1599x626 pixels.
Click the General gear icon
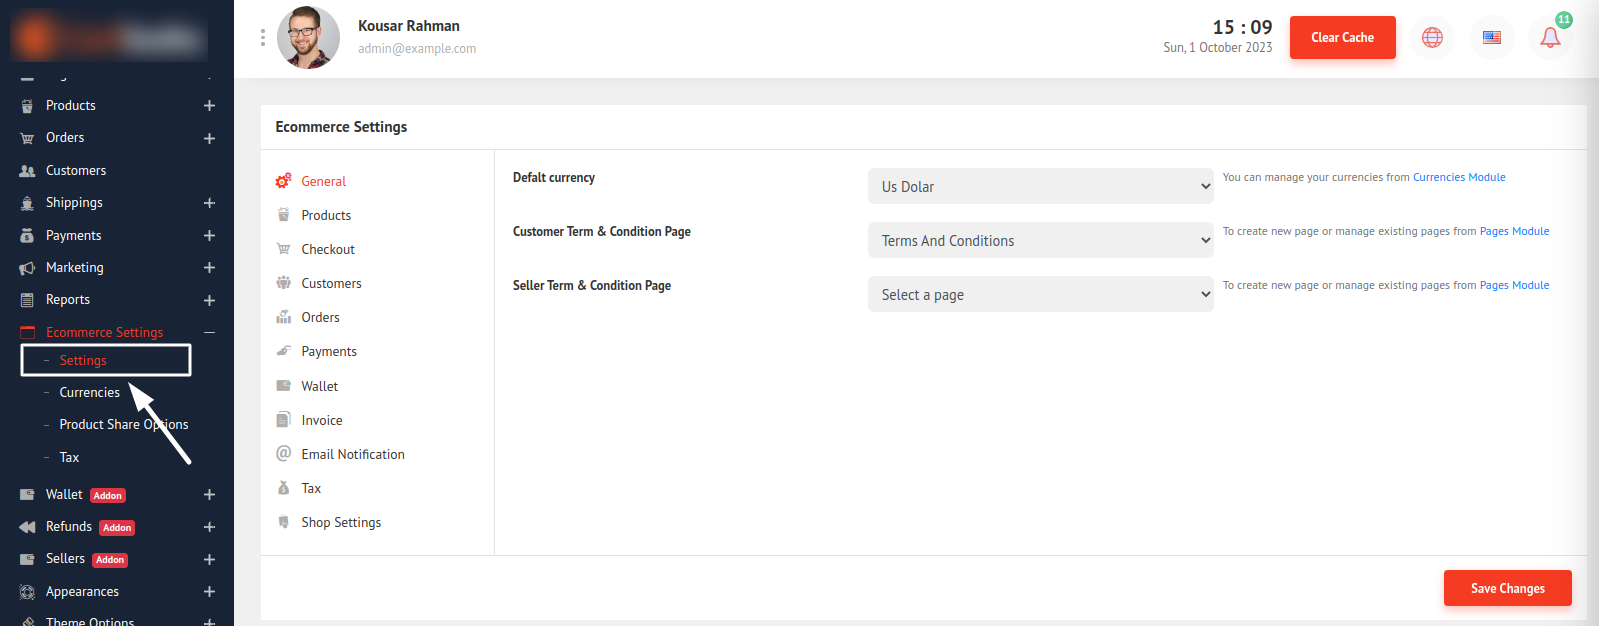284,181
